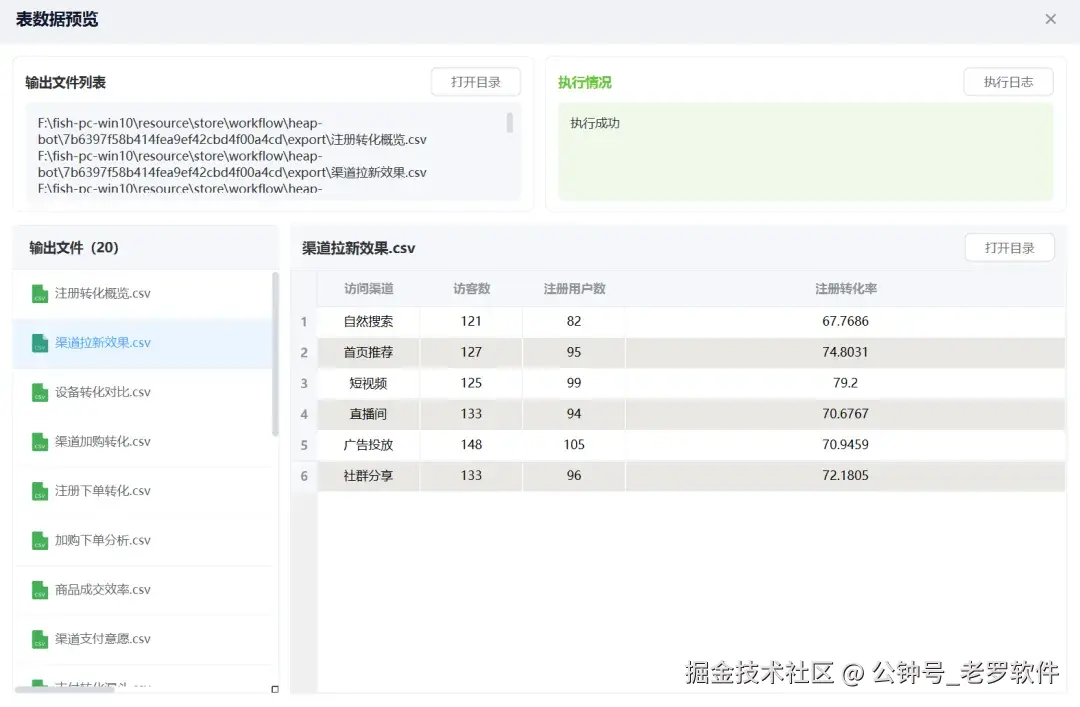This screenshot has height=707, width=1080.
Task: Click CSV icon of 设备转化对比.csv
Action: point(40,393)
